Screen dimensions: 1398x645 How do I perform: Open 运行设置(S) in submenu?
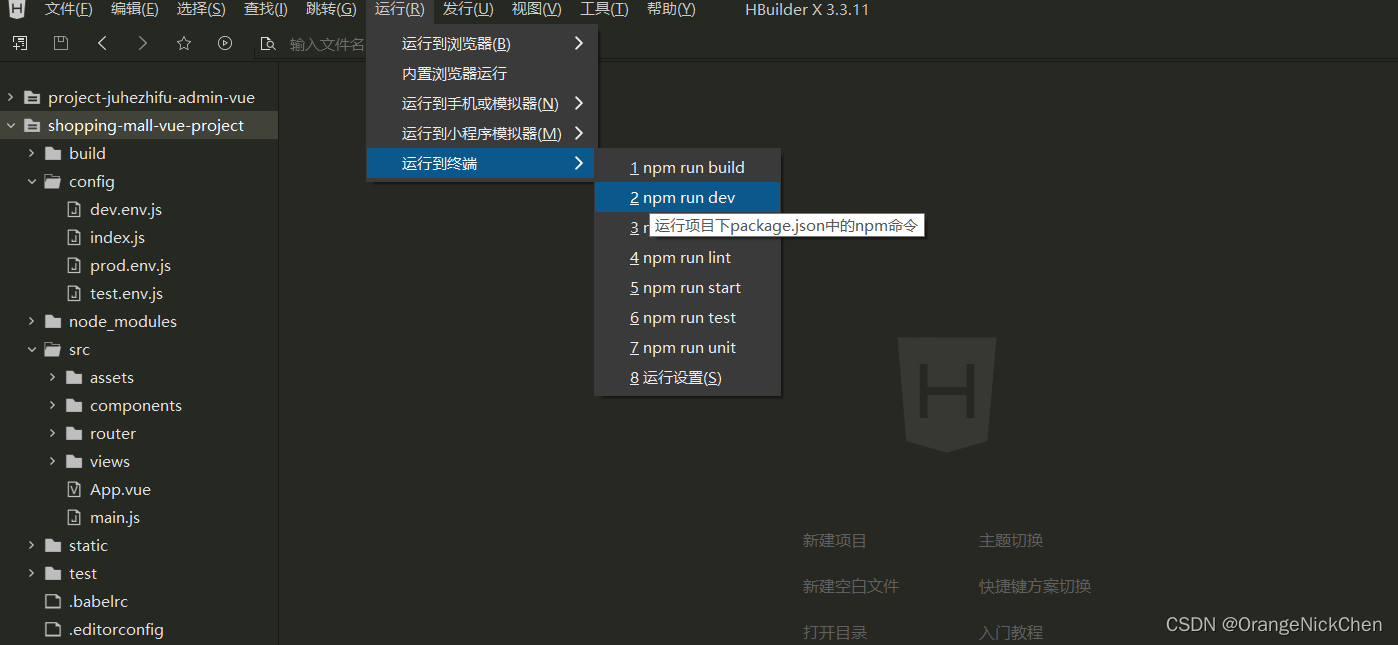(x=687, y=378)
